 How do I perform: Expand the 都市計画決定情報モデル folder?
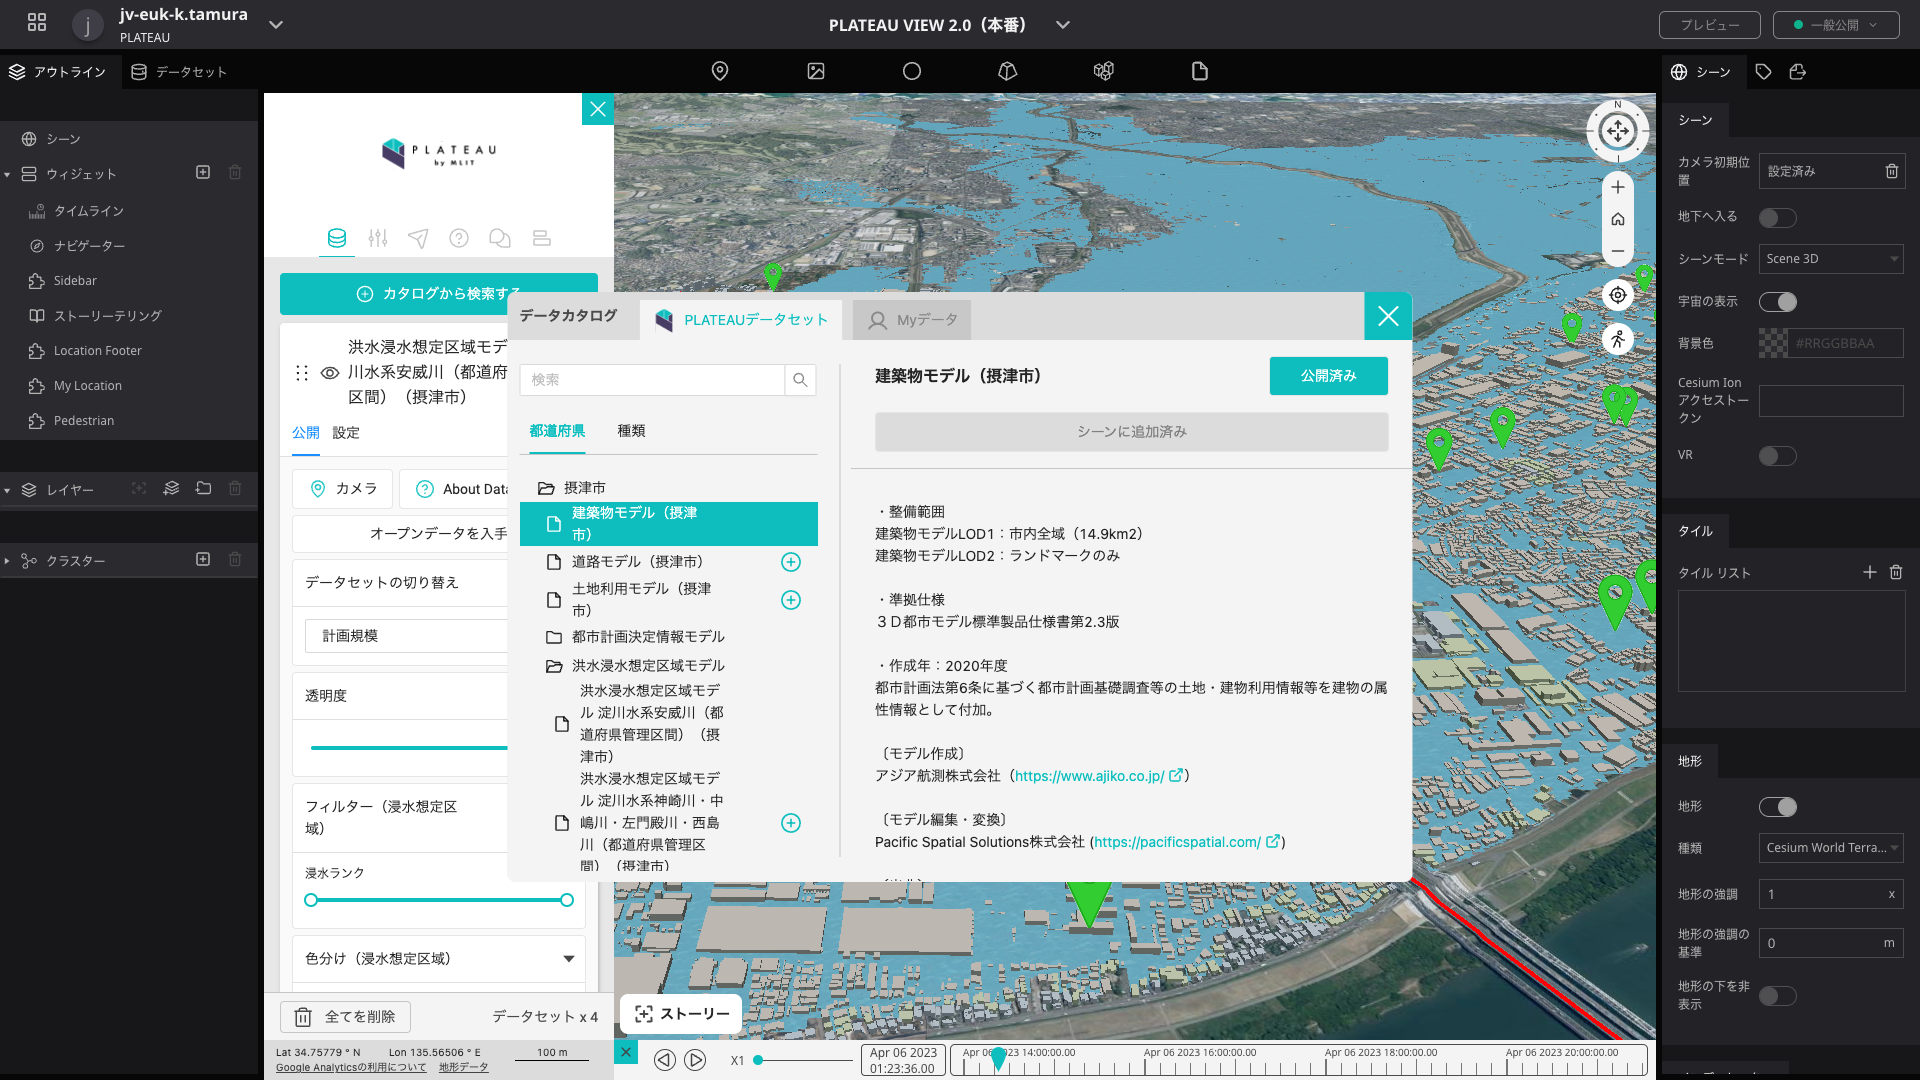[635, 637]
